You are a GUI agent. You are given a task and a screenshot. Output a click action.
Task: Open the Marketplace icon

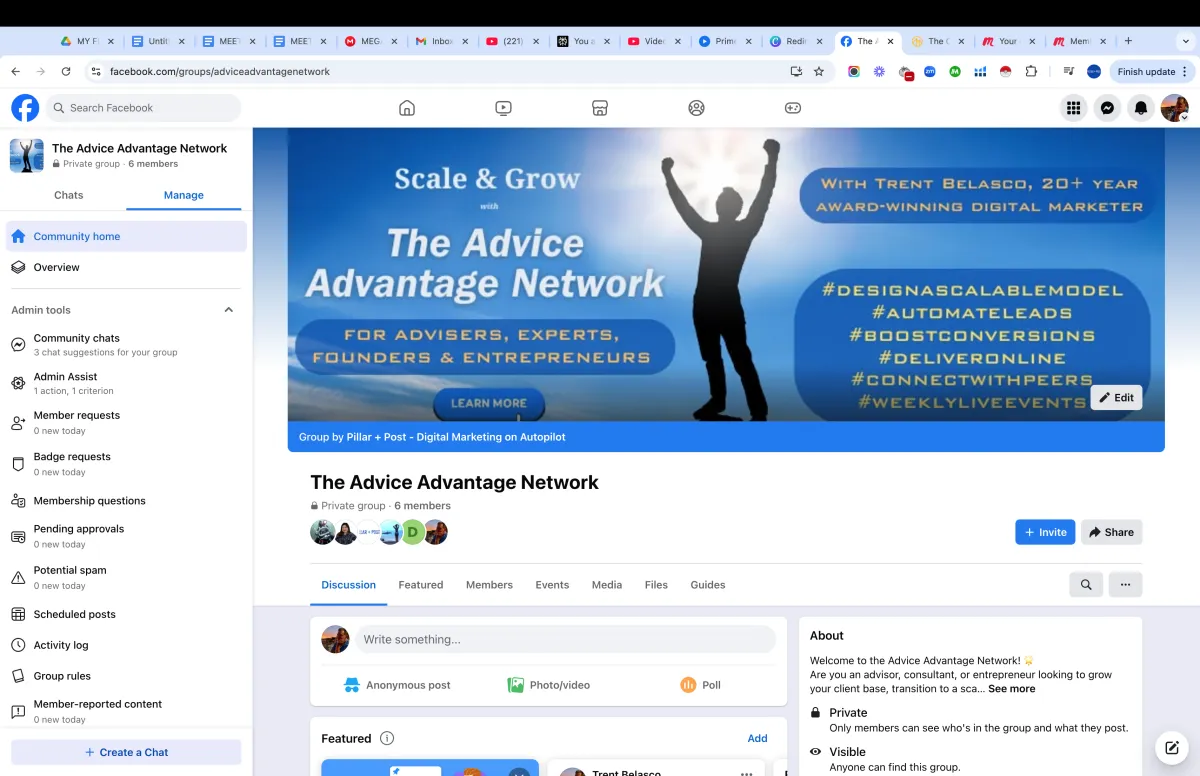pos(600,108)
